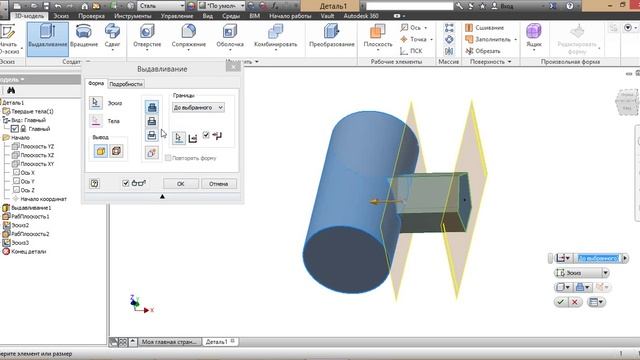Image resolution: width=640 pixels, height=360 pixels.
Task: Switch to the Эскиз ribbon tab
Action: coord(61,16)
